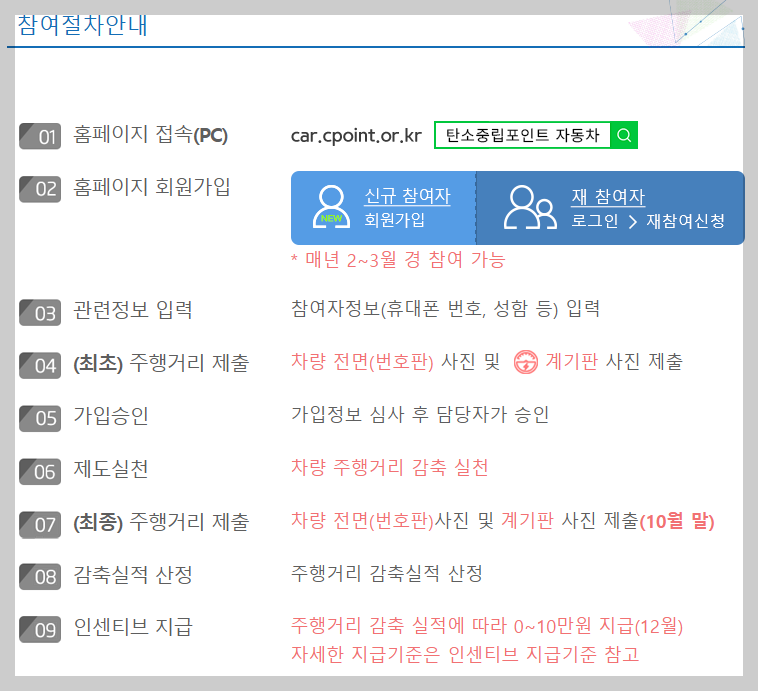Click the 참여절차안내 heading
Image resolution: width=758 pixels, height=691 pixels.
[x=82, y=26]
